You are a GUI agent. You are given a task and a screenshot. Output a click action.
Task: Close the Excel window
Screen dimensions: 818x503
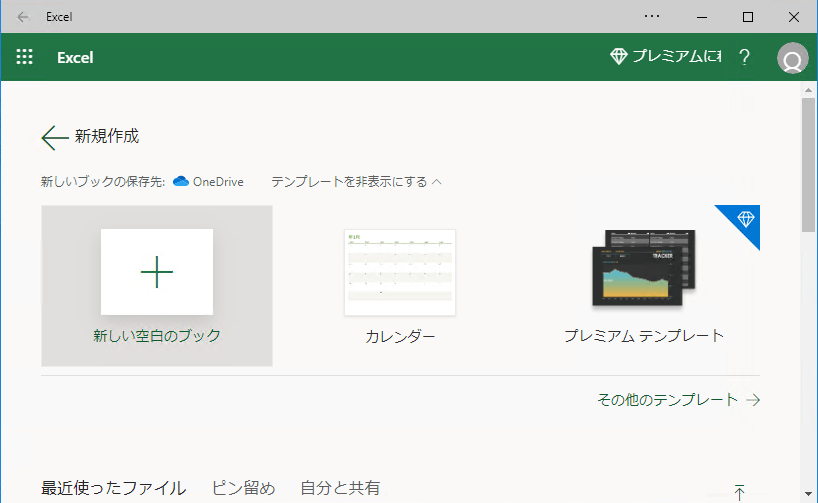click(793, 17)
